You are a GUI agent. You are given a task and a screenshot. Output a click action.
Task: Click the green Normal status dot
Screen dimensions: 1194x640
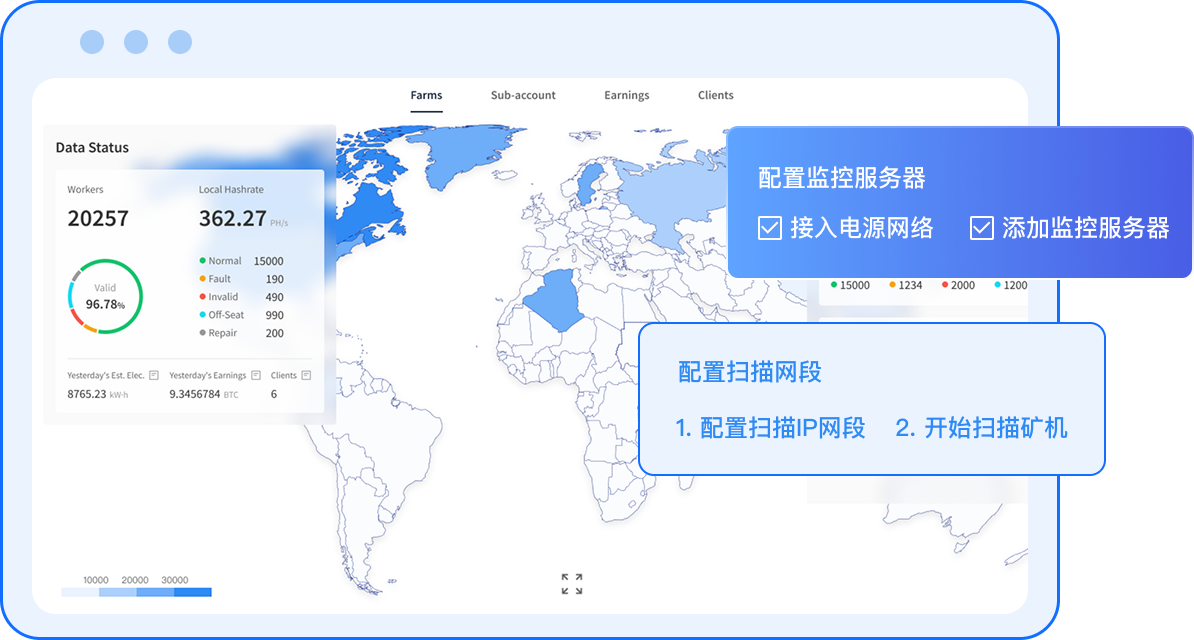click(x=203, y=261)
